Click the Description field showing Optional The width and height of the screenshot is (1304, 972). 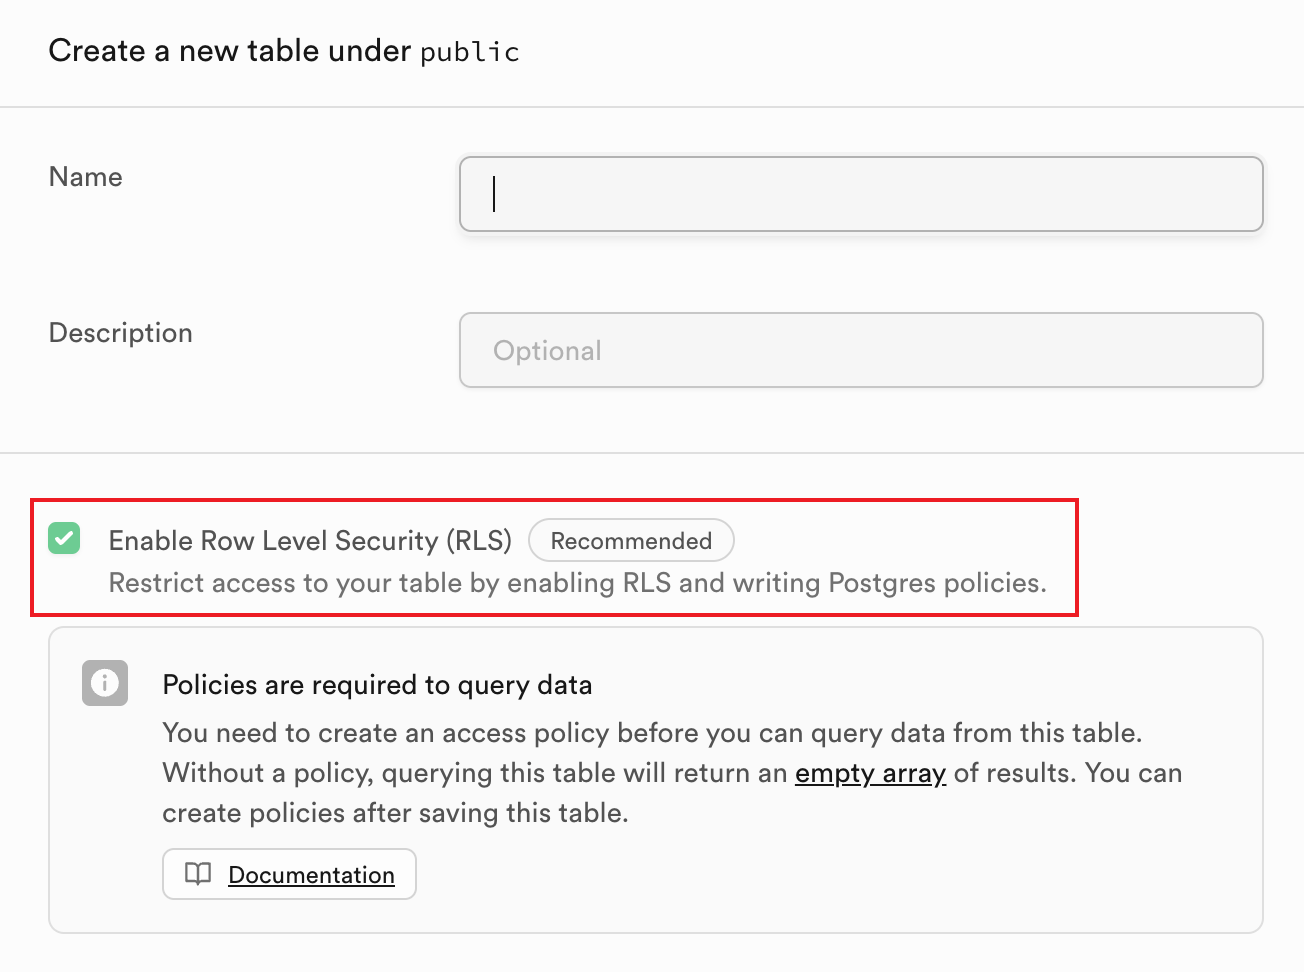(861, 350)
